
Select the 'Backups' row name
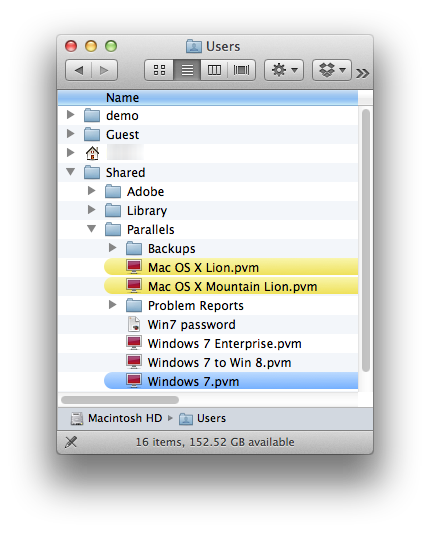tap(172, 249)
